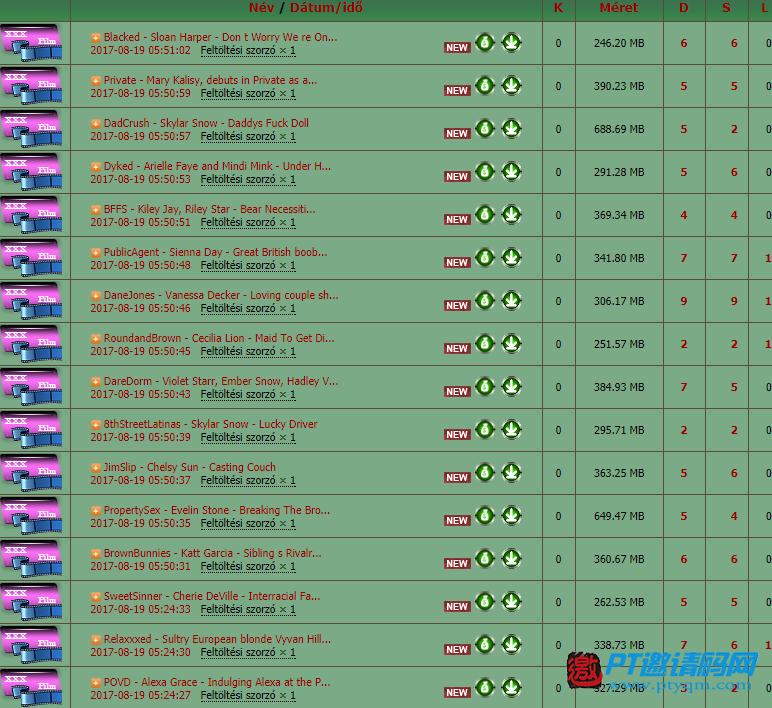The image size is (772, 708).
Task: Download the JimSlip - Chelsy Sun torrent
Action: [x=512, y=472]
